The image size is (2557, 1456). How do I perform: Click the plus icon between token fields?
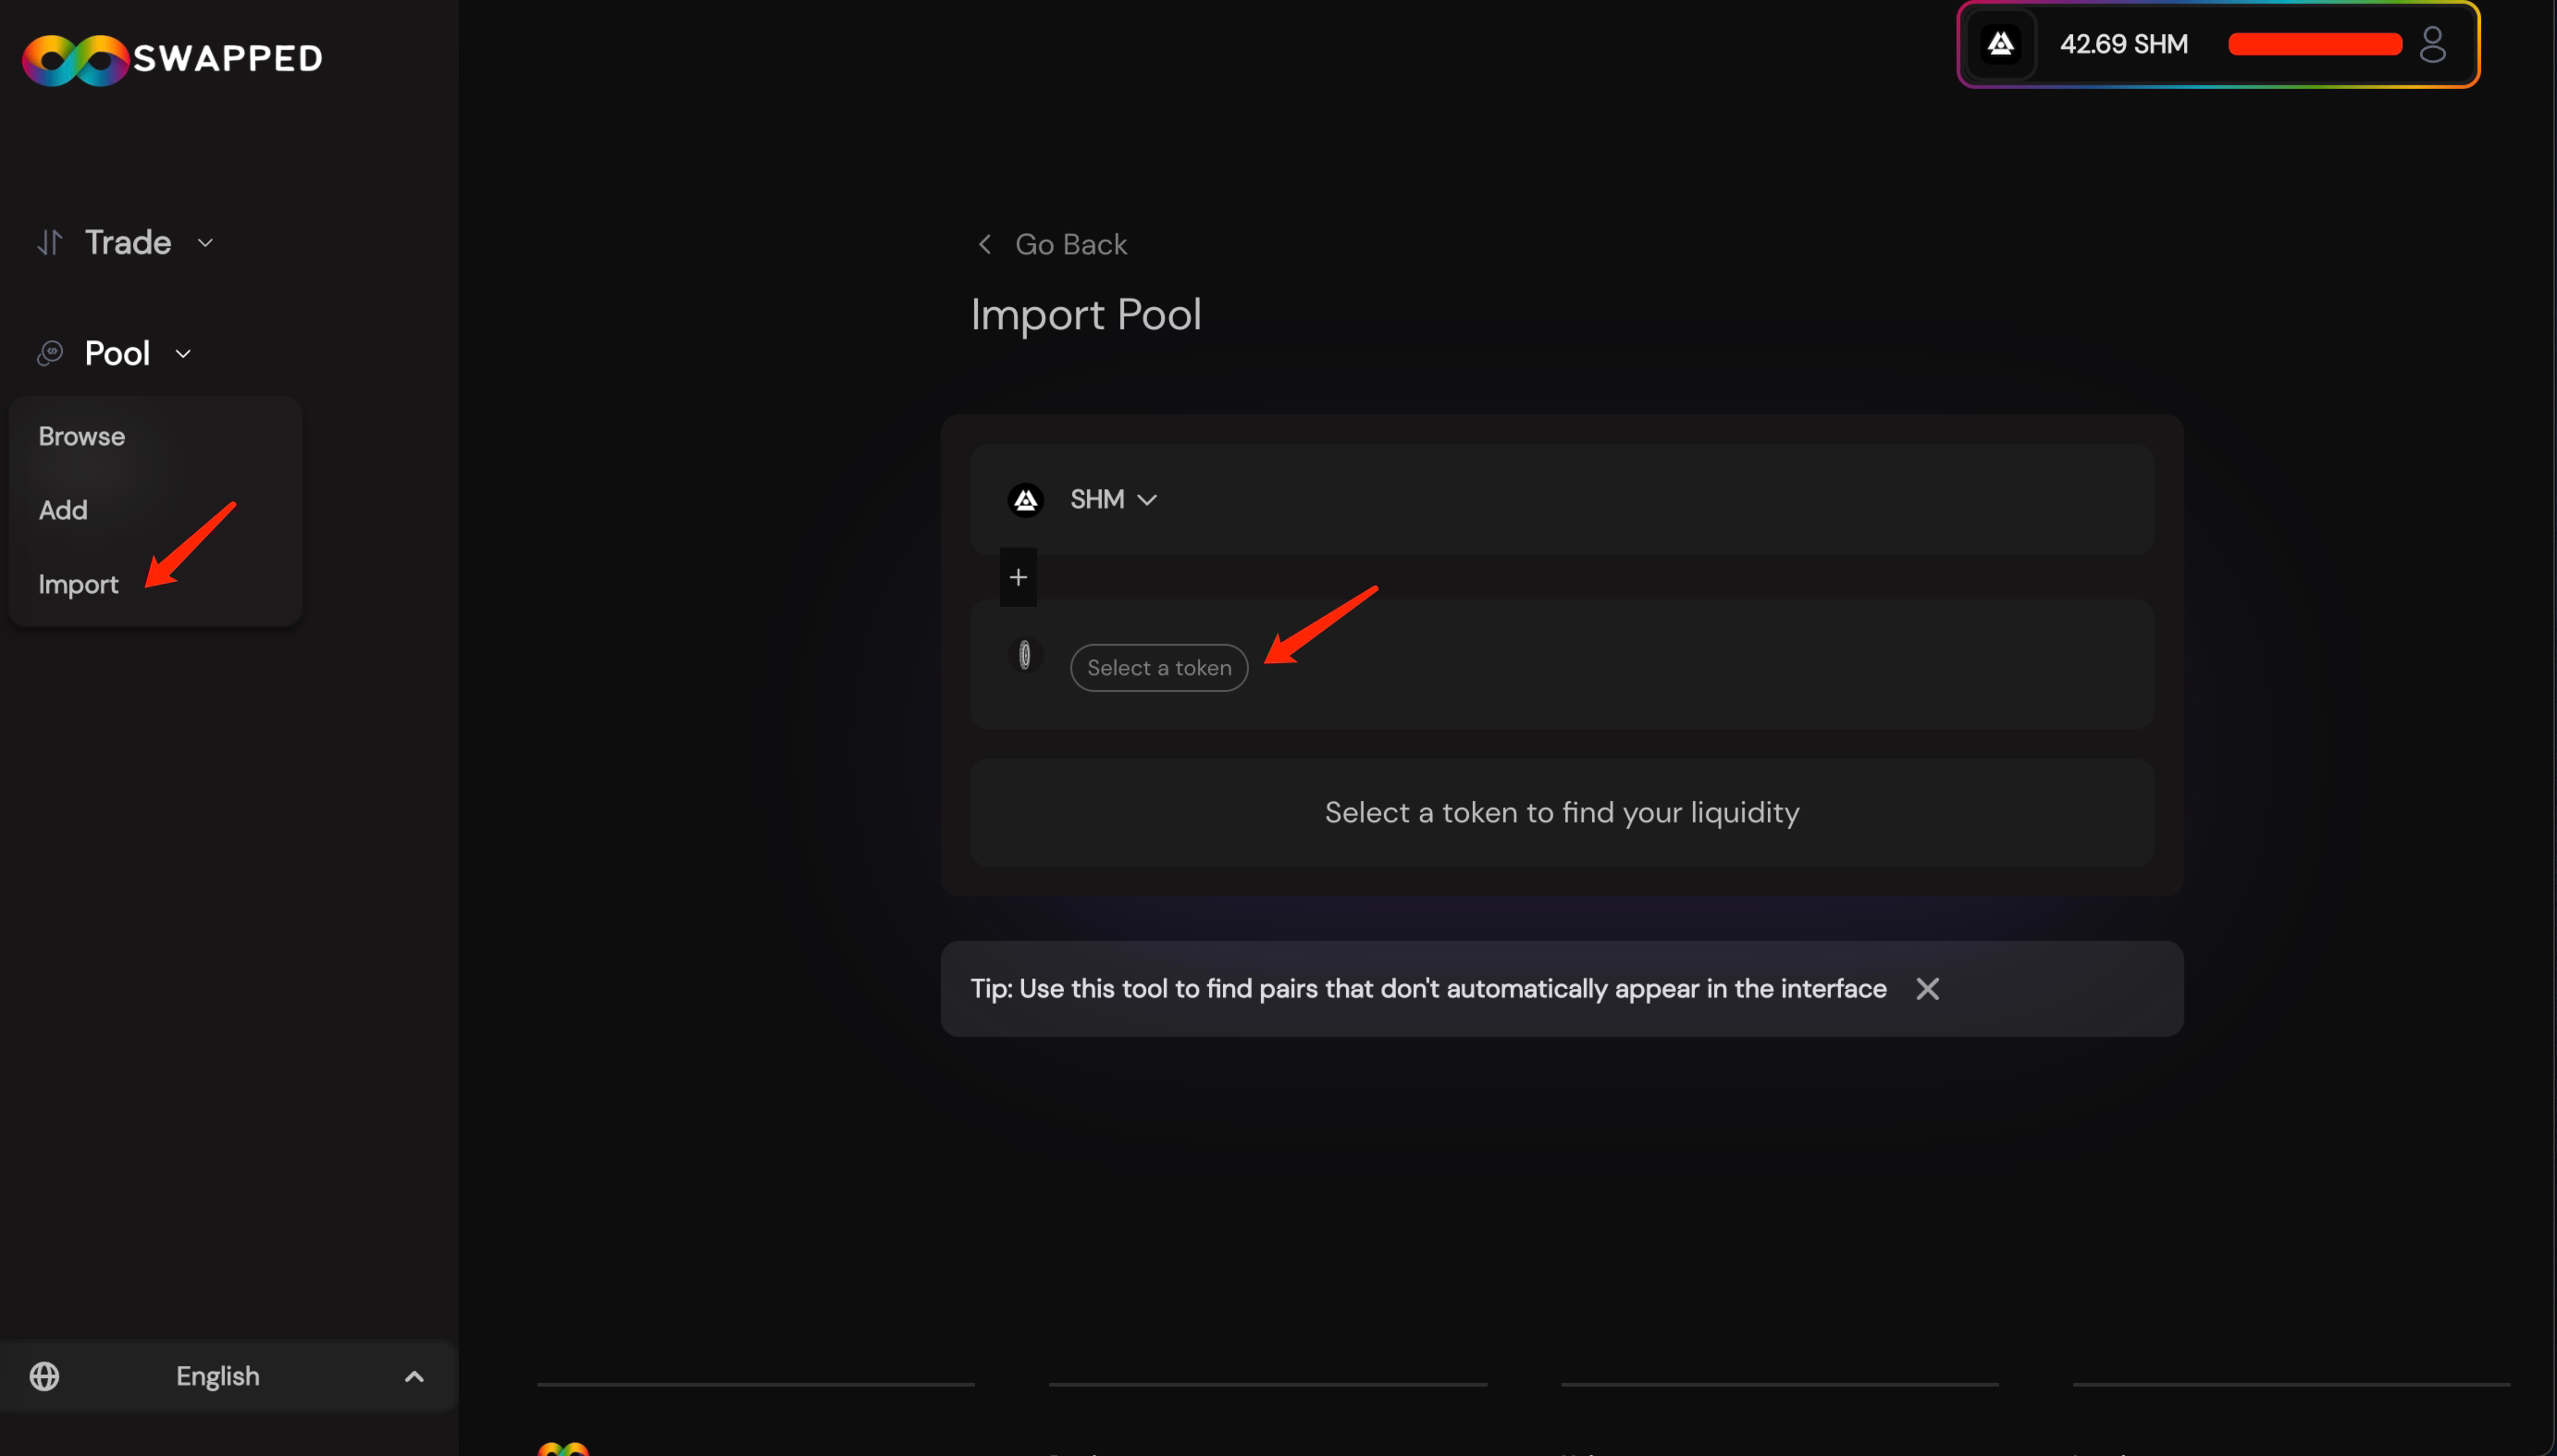1018,577
